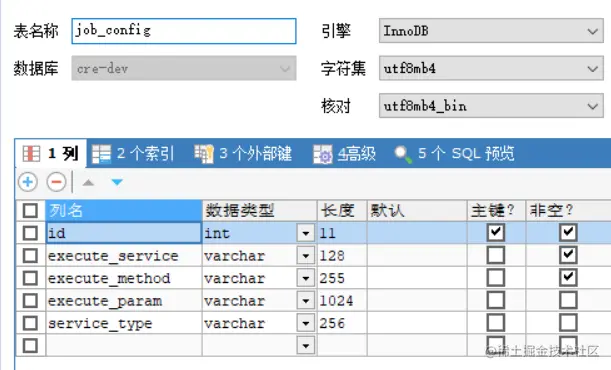Check primary key for execute_param column
Image resolution: width=611 pixels, height=370 pixels.
pyautogui.click(x=495, y=300)
